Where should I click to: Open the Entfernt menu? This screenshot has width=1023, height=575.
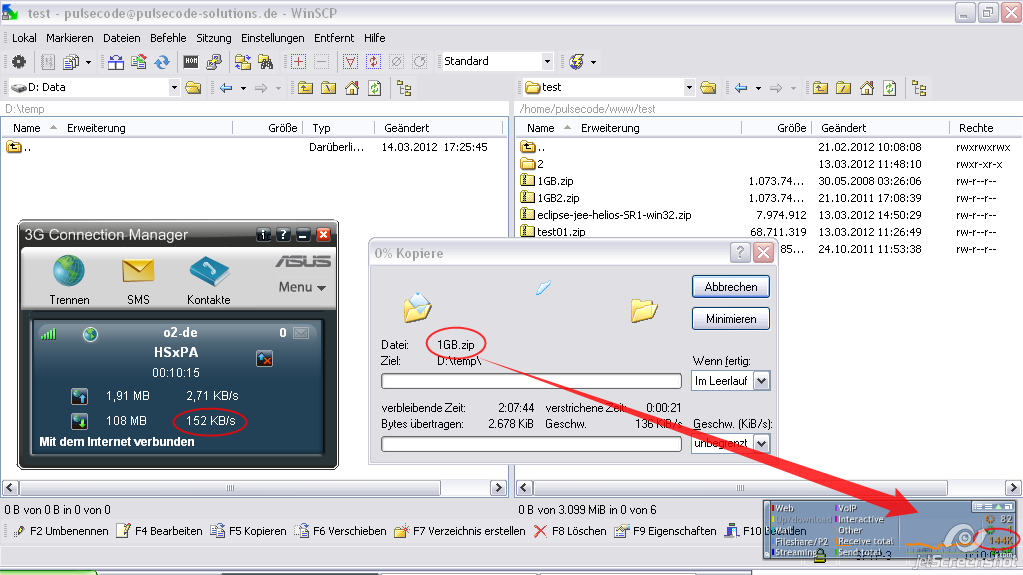tap(333, 38)
